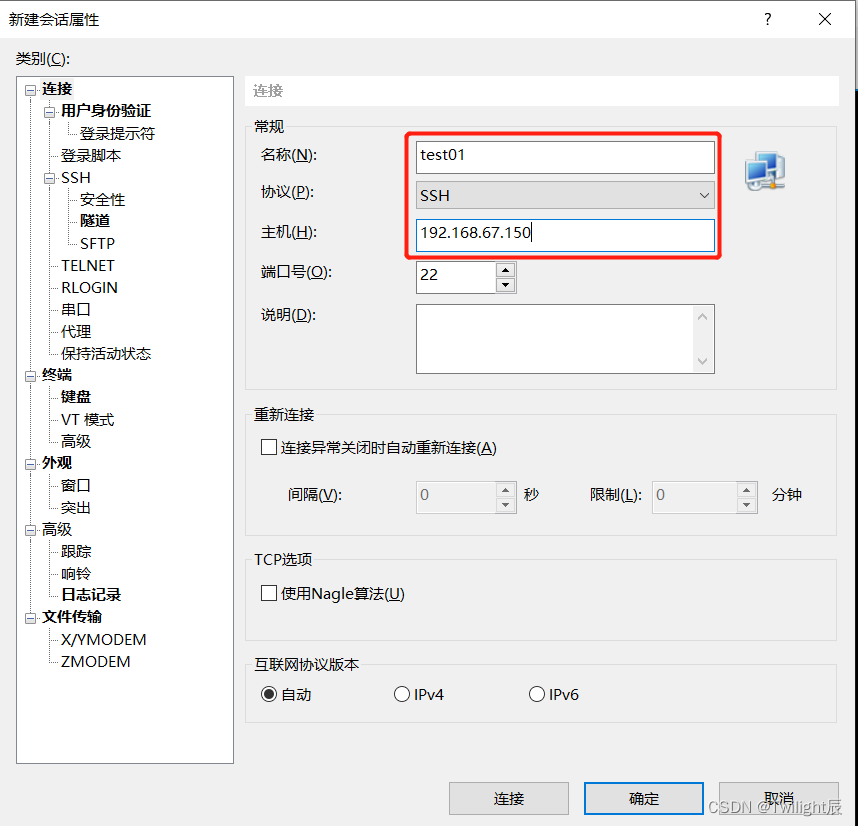Image resolution: width=858 pixels, height=826 pixels.
Task: Collapse the 高级 tree node
Action: click(31, 530)
